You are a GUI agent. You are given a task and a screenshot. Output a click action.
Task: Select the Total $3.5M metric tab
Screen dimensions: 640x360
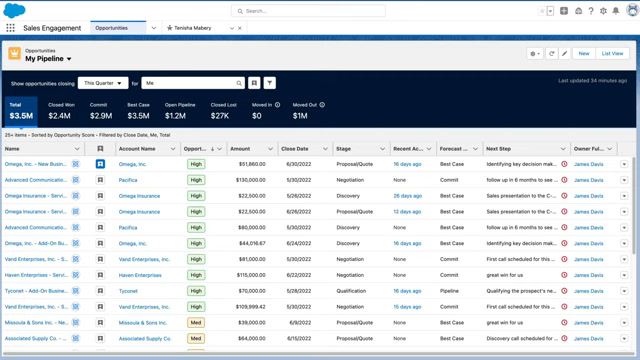coord(21,111)
